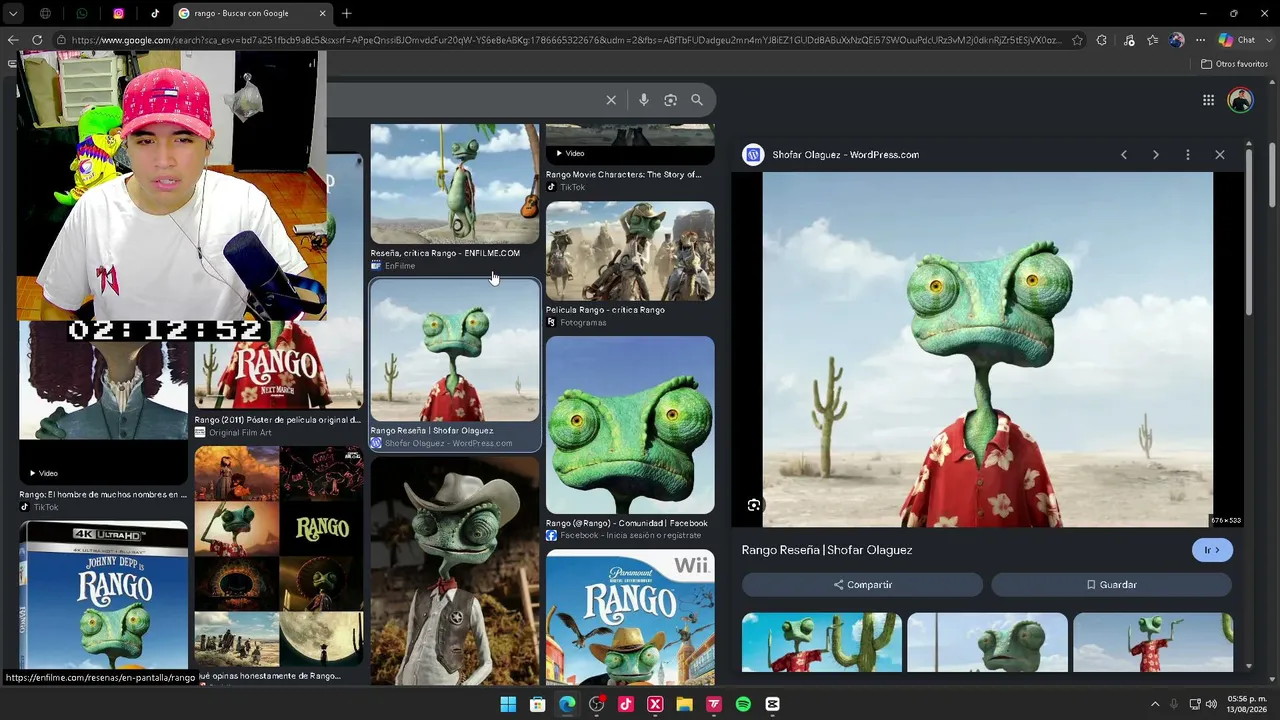1280x720 pixels.
Task: Show the next image in preview panel
Action: (x=1156, y=155)
